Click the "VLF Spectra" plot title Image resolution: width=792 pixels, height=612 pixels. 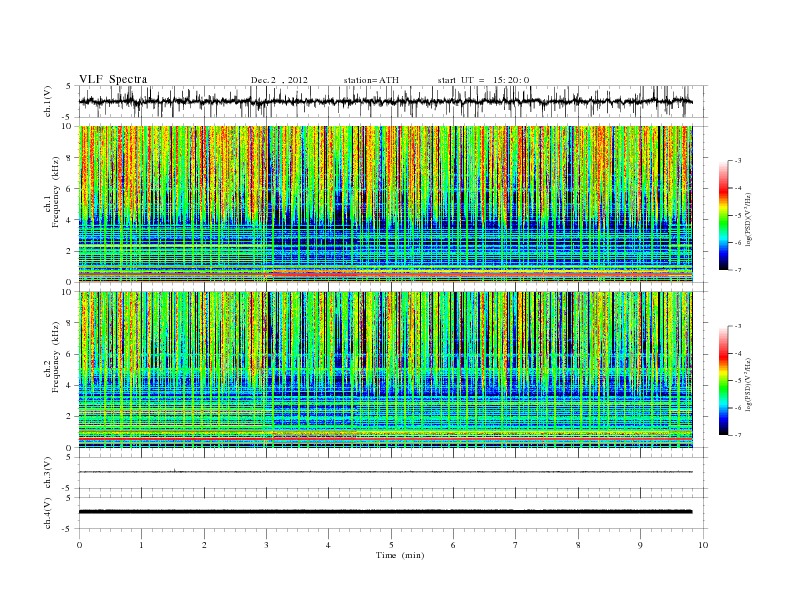tap(113, 79)
